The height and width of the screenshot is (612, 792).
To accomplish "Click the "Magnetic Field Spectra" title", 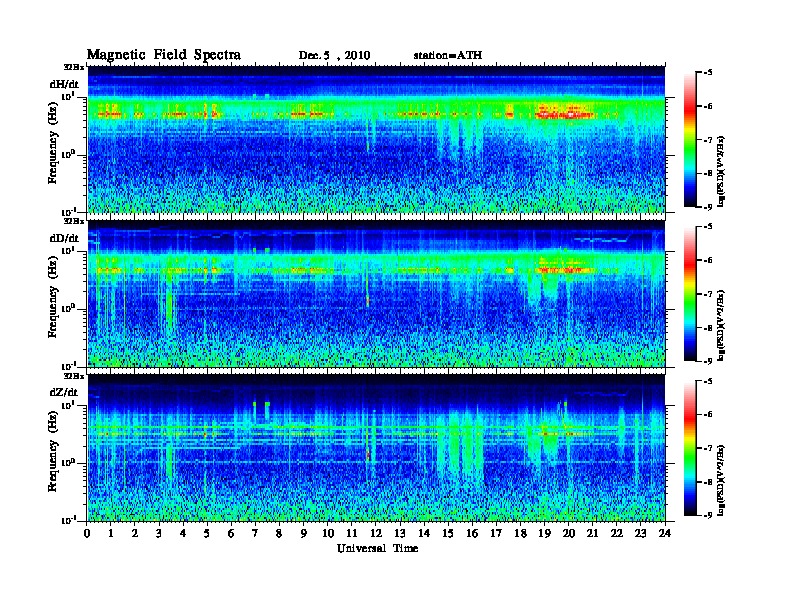I will [x=164, y=55].
